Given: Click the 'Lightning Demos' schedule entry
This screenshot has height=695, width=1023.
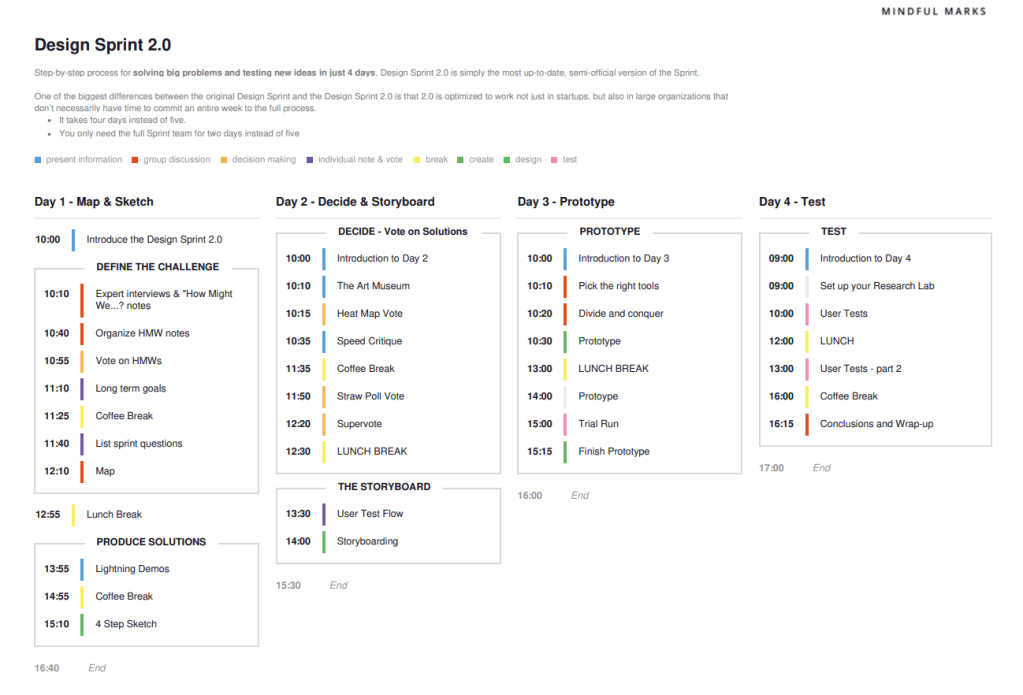Looking at the screenshot, I should pos(132,569).
